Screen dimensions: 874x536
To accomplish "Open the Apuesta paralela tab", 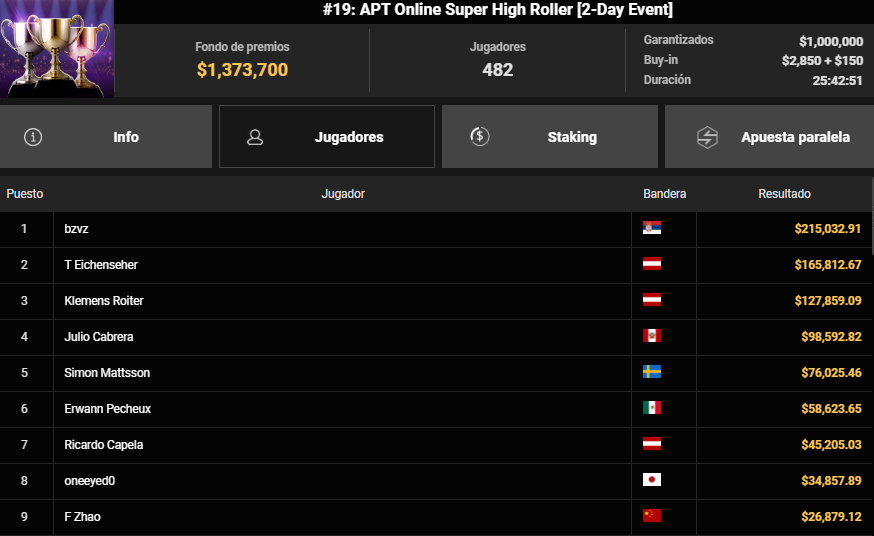I will (795, 137).
